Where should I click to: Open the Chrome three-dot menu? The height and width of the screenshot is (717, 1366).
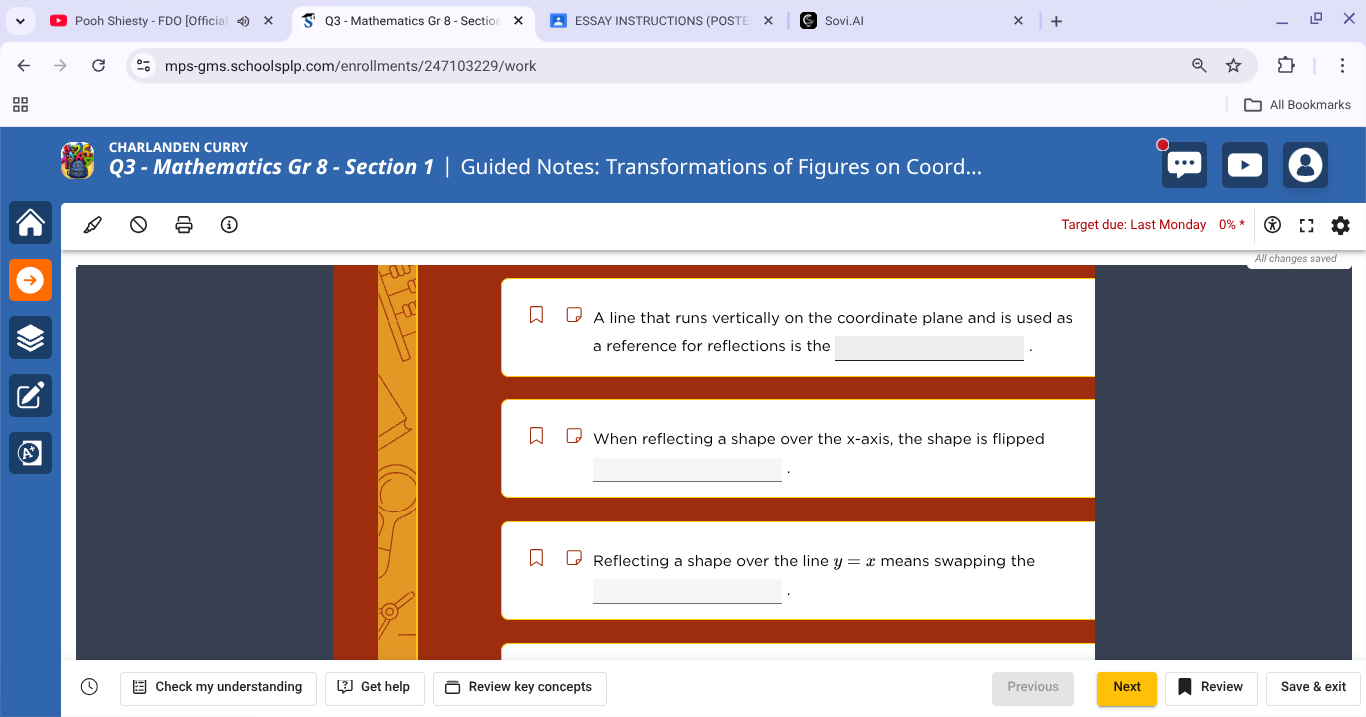pyautogui.click(x=1342, y=66)
